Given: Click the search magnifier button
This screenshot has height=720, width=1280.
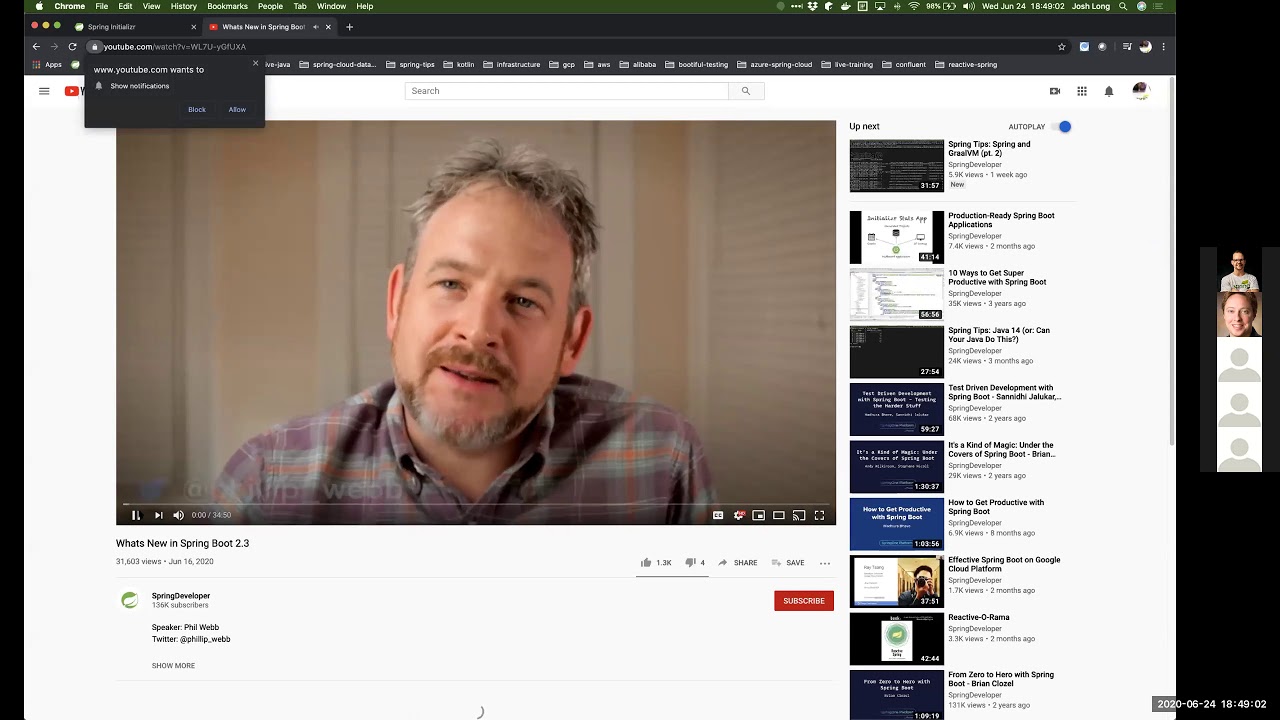Looking at the screenshot, I should click(x=746, y=91).
